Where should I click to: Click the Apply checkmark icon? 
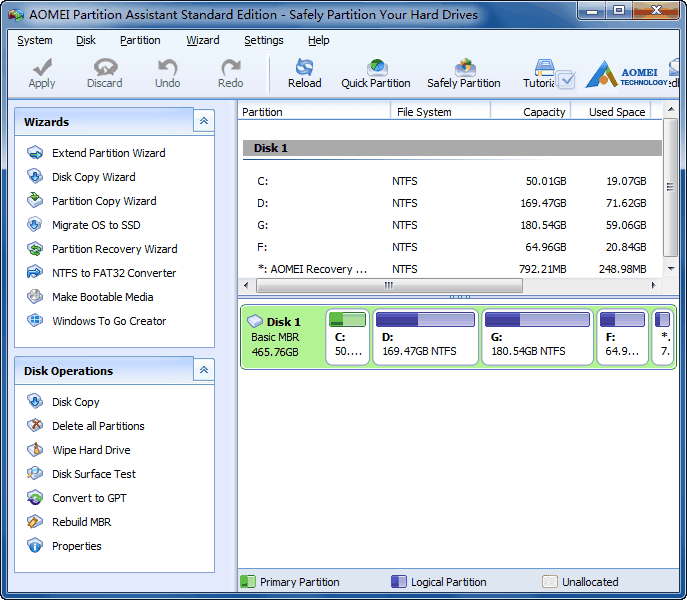42,69
